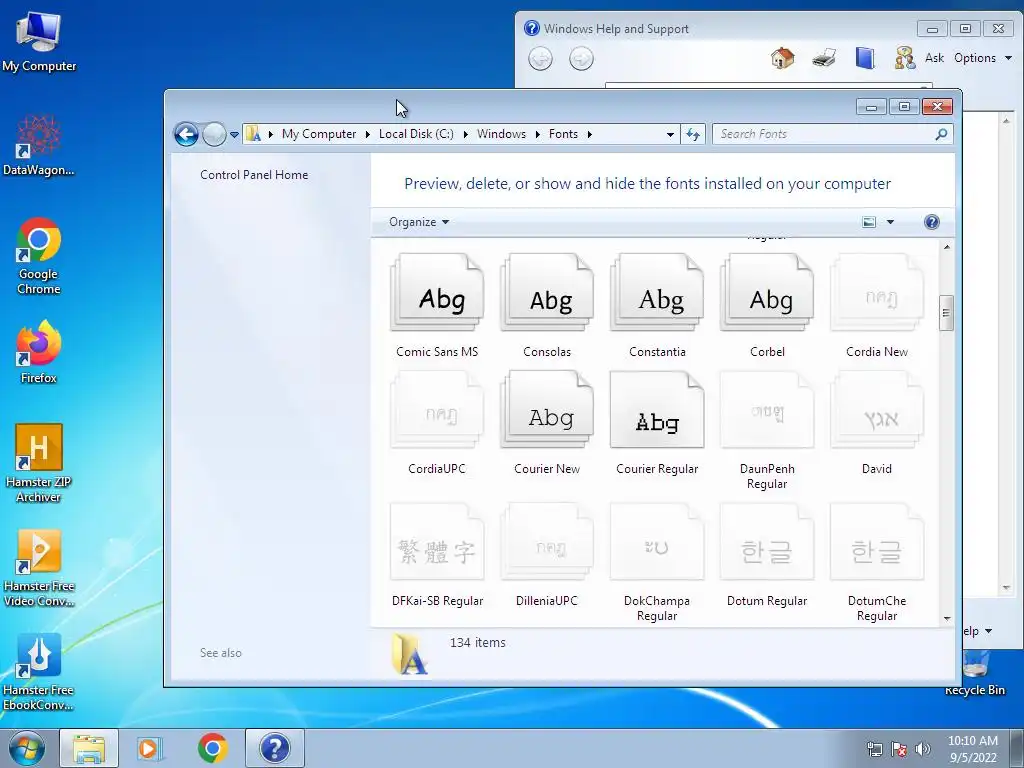Click the taskbar clock showing 10:10 AM

973,749
